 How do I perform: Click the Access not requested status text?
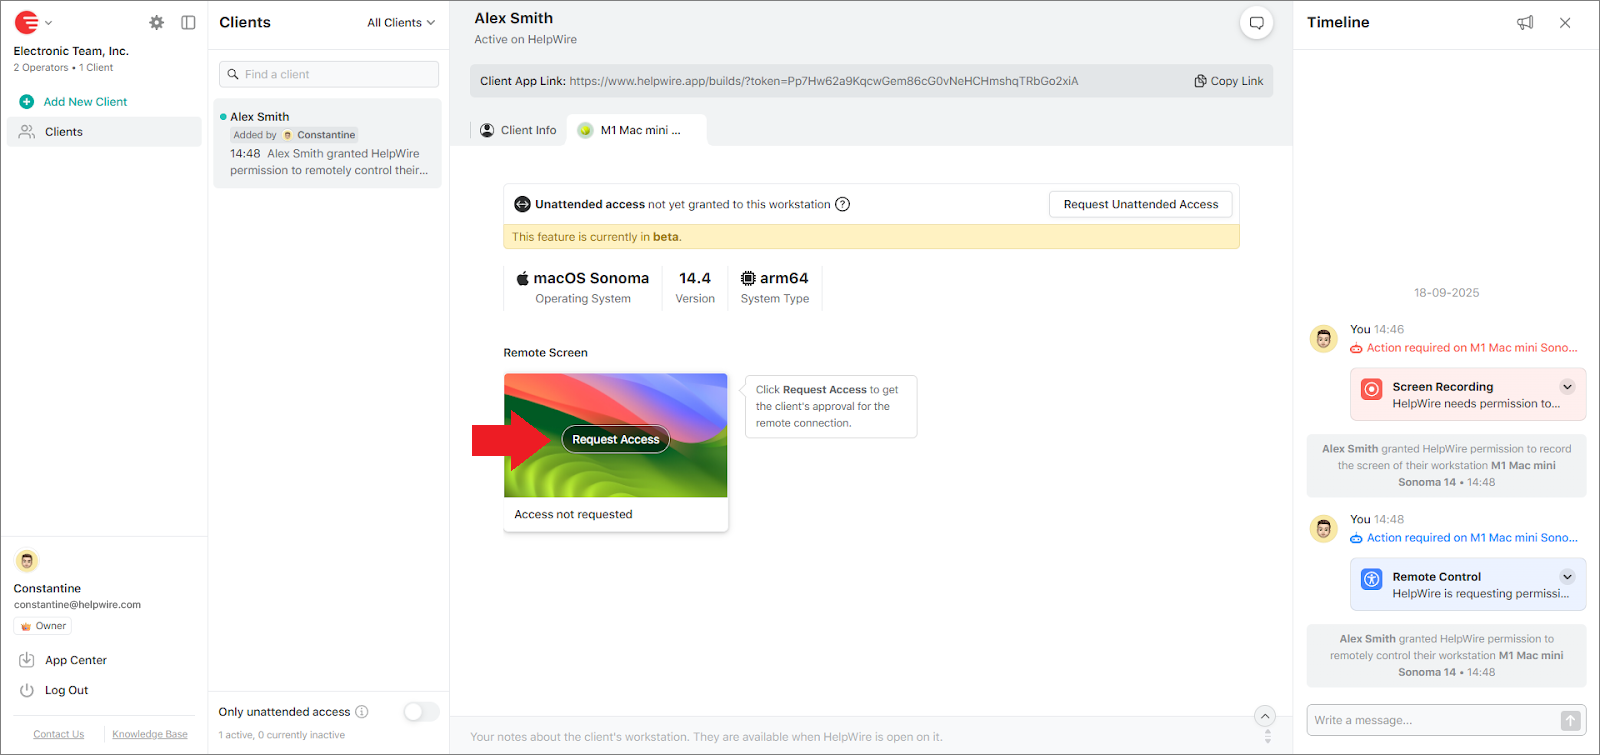pyautogui.click(x=573, y=514)
